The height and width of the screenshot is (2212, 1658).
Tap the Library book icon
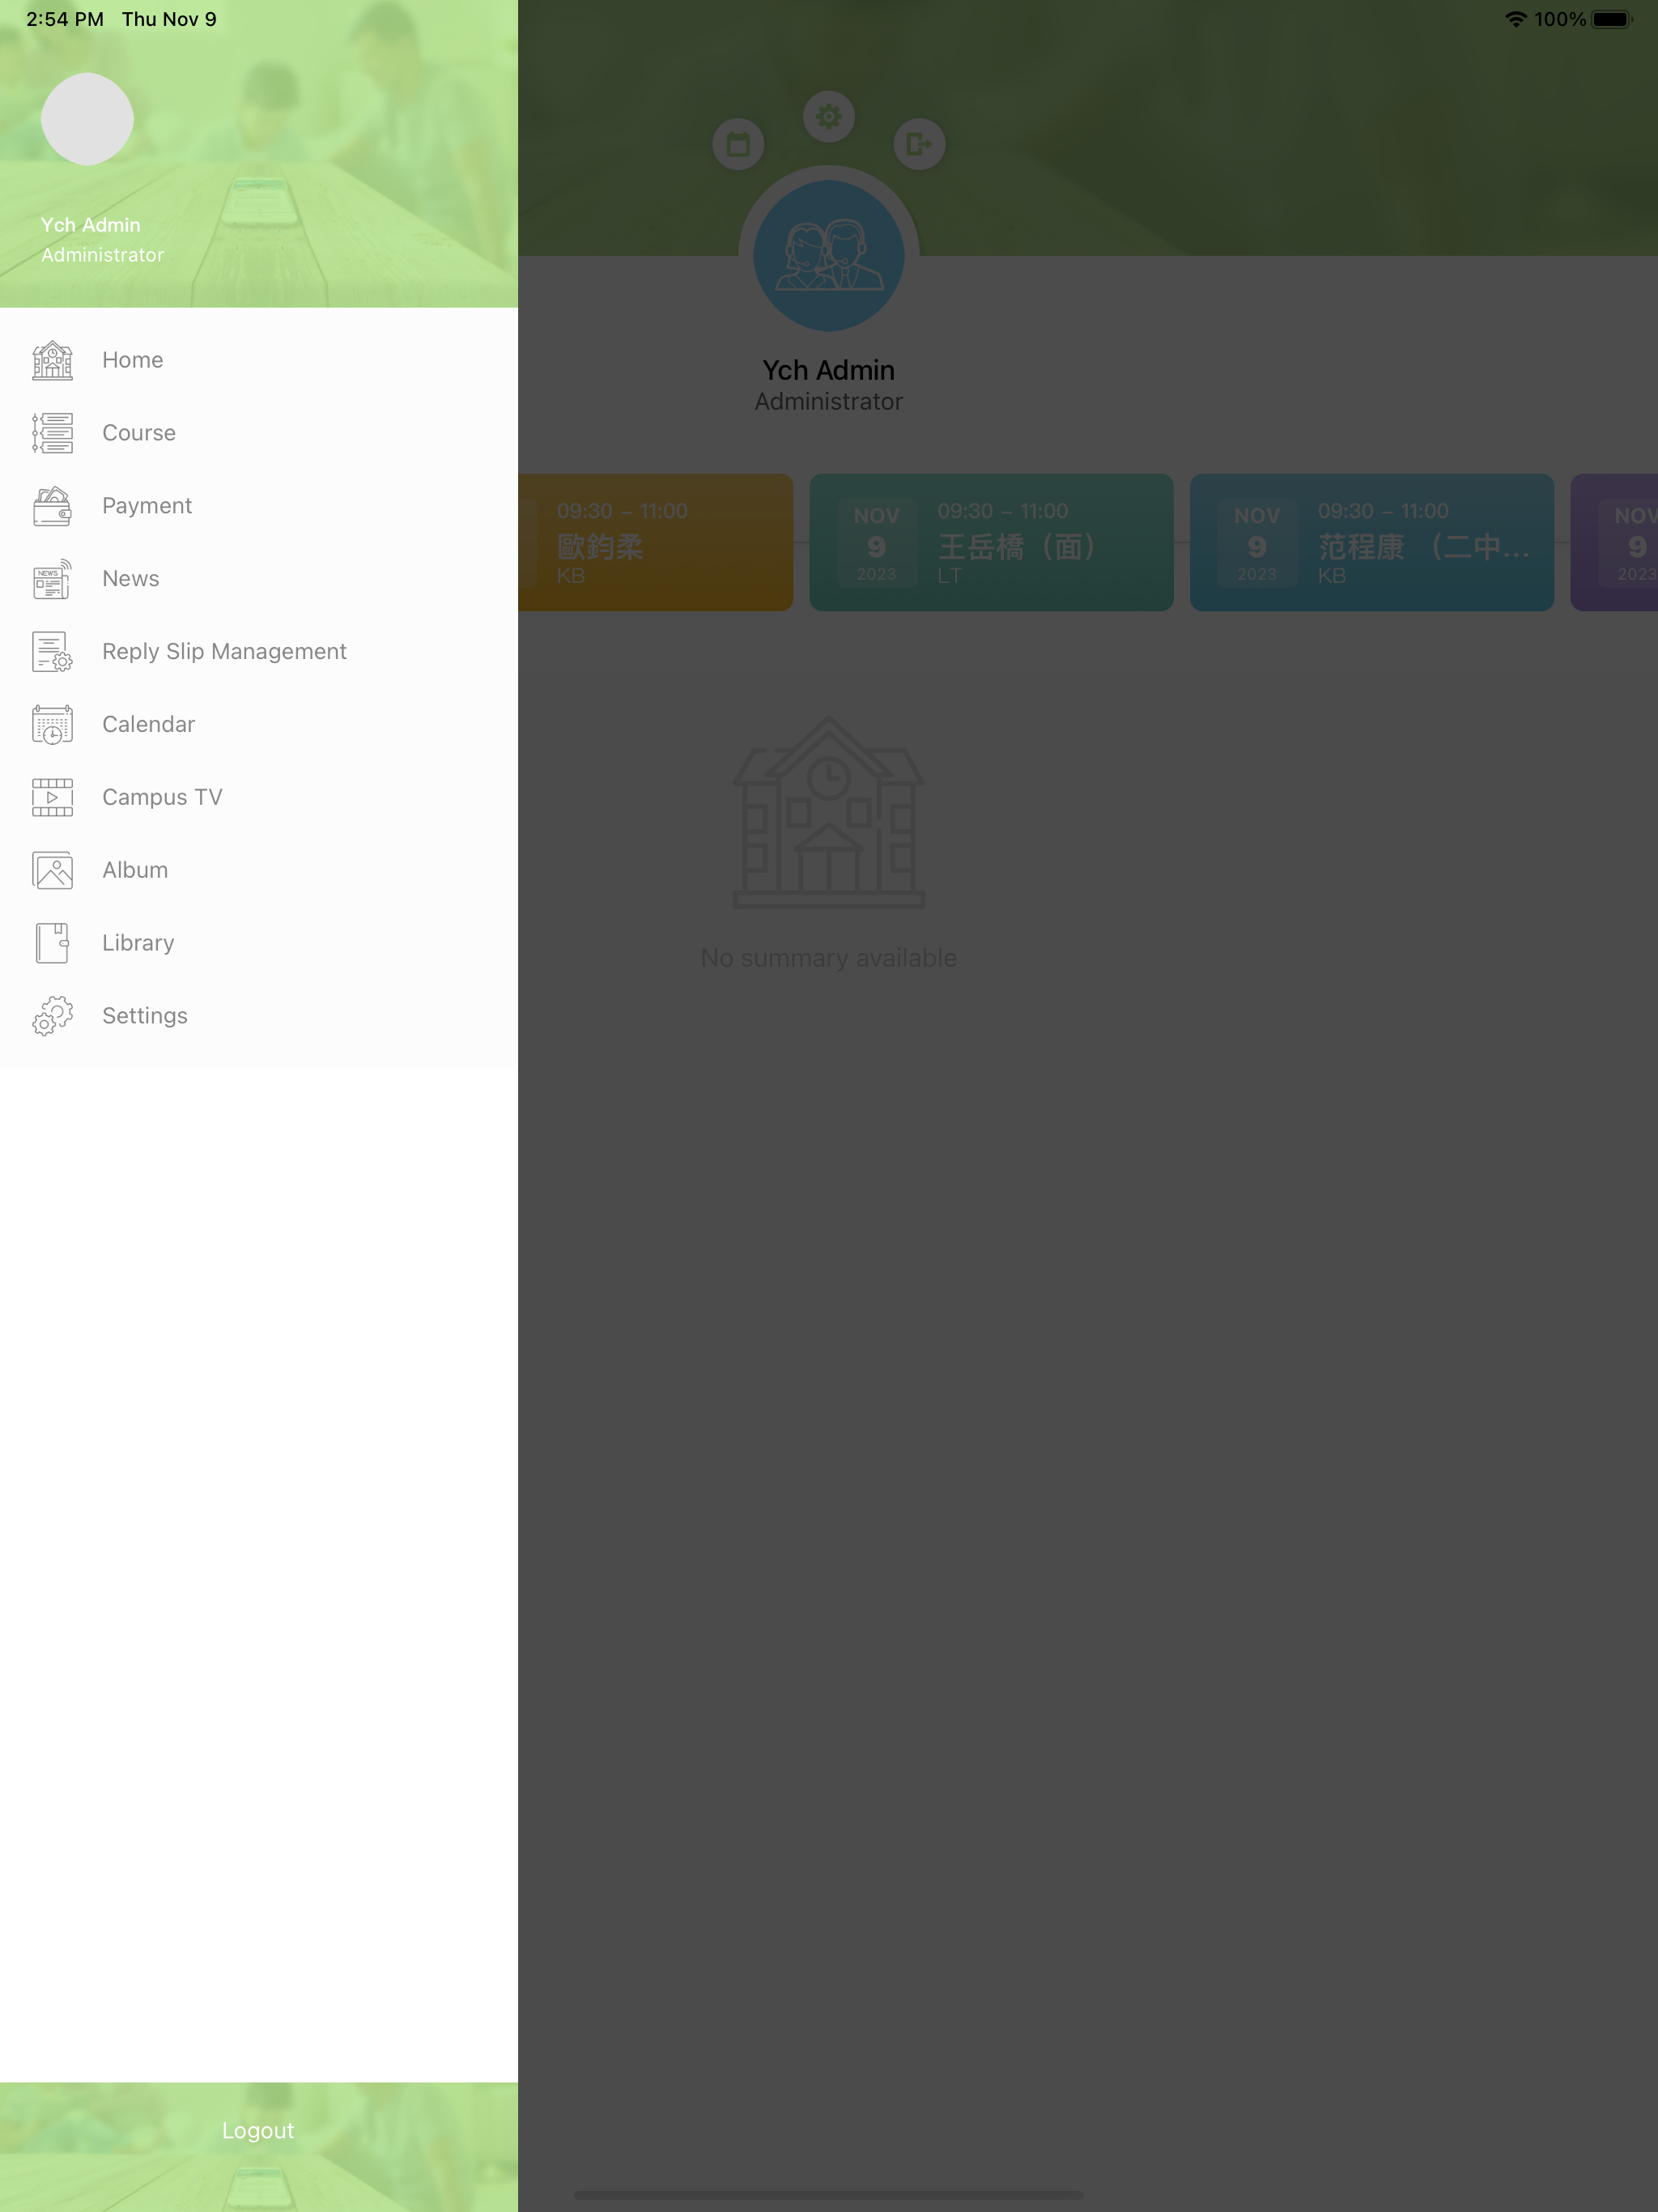52,943
